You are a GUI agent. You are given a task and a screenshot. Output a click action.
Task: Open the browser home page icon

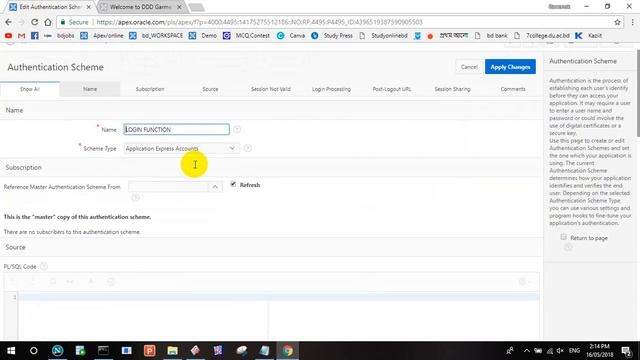pyautogui.click(x=48, y=22)
